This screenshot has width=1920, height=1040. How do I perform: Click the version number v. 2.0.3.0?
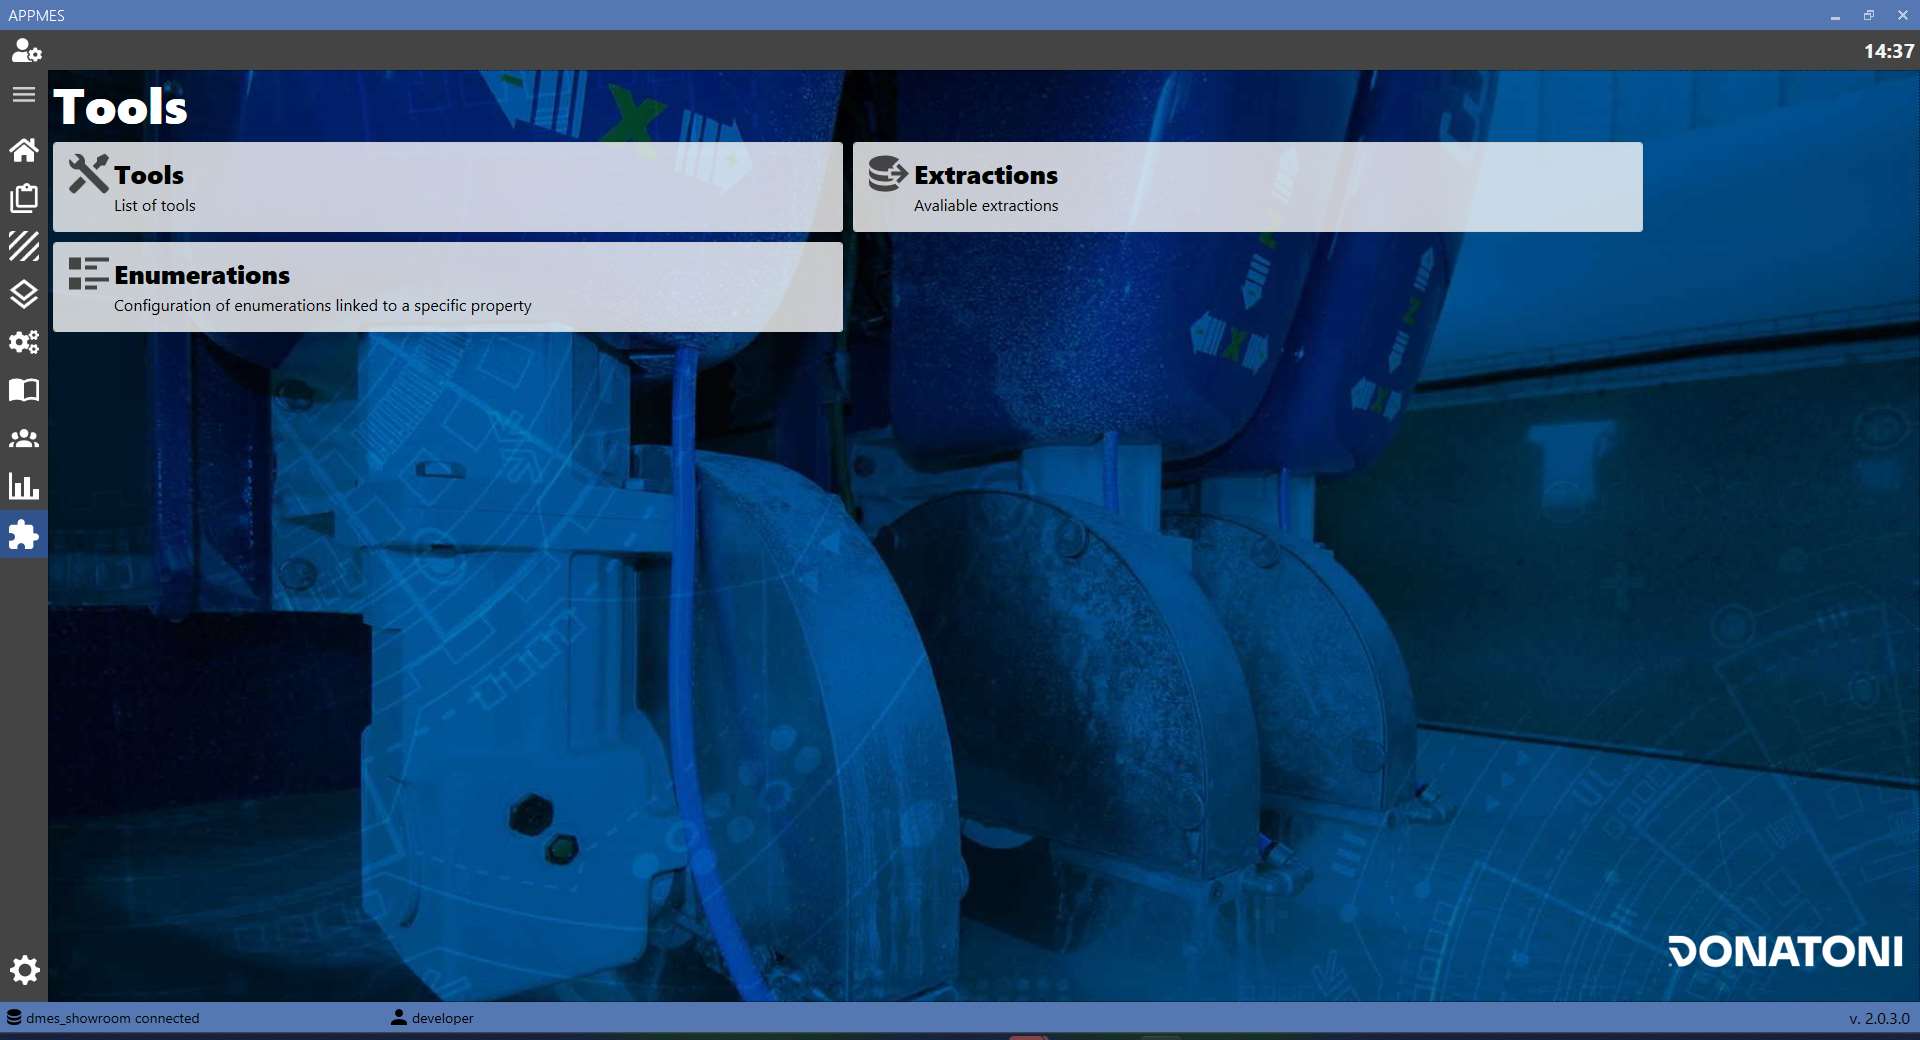click(1879, 1018)
